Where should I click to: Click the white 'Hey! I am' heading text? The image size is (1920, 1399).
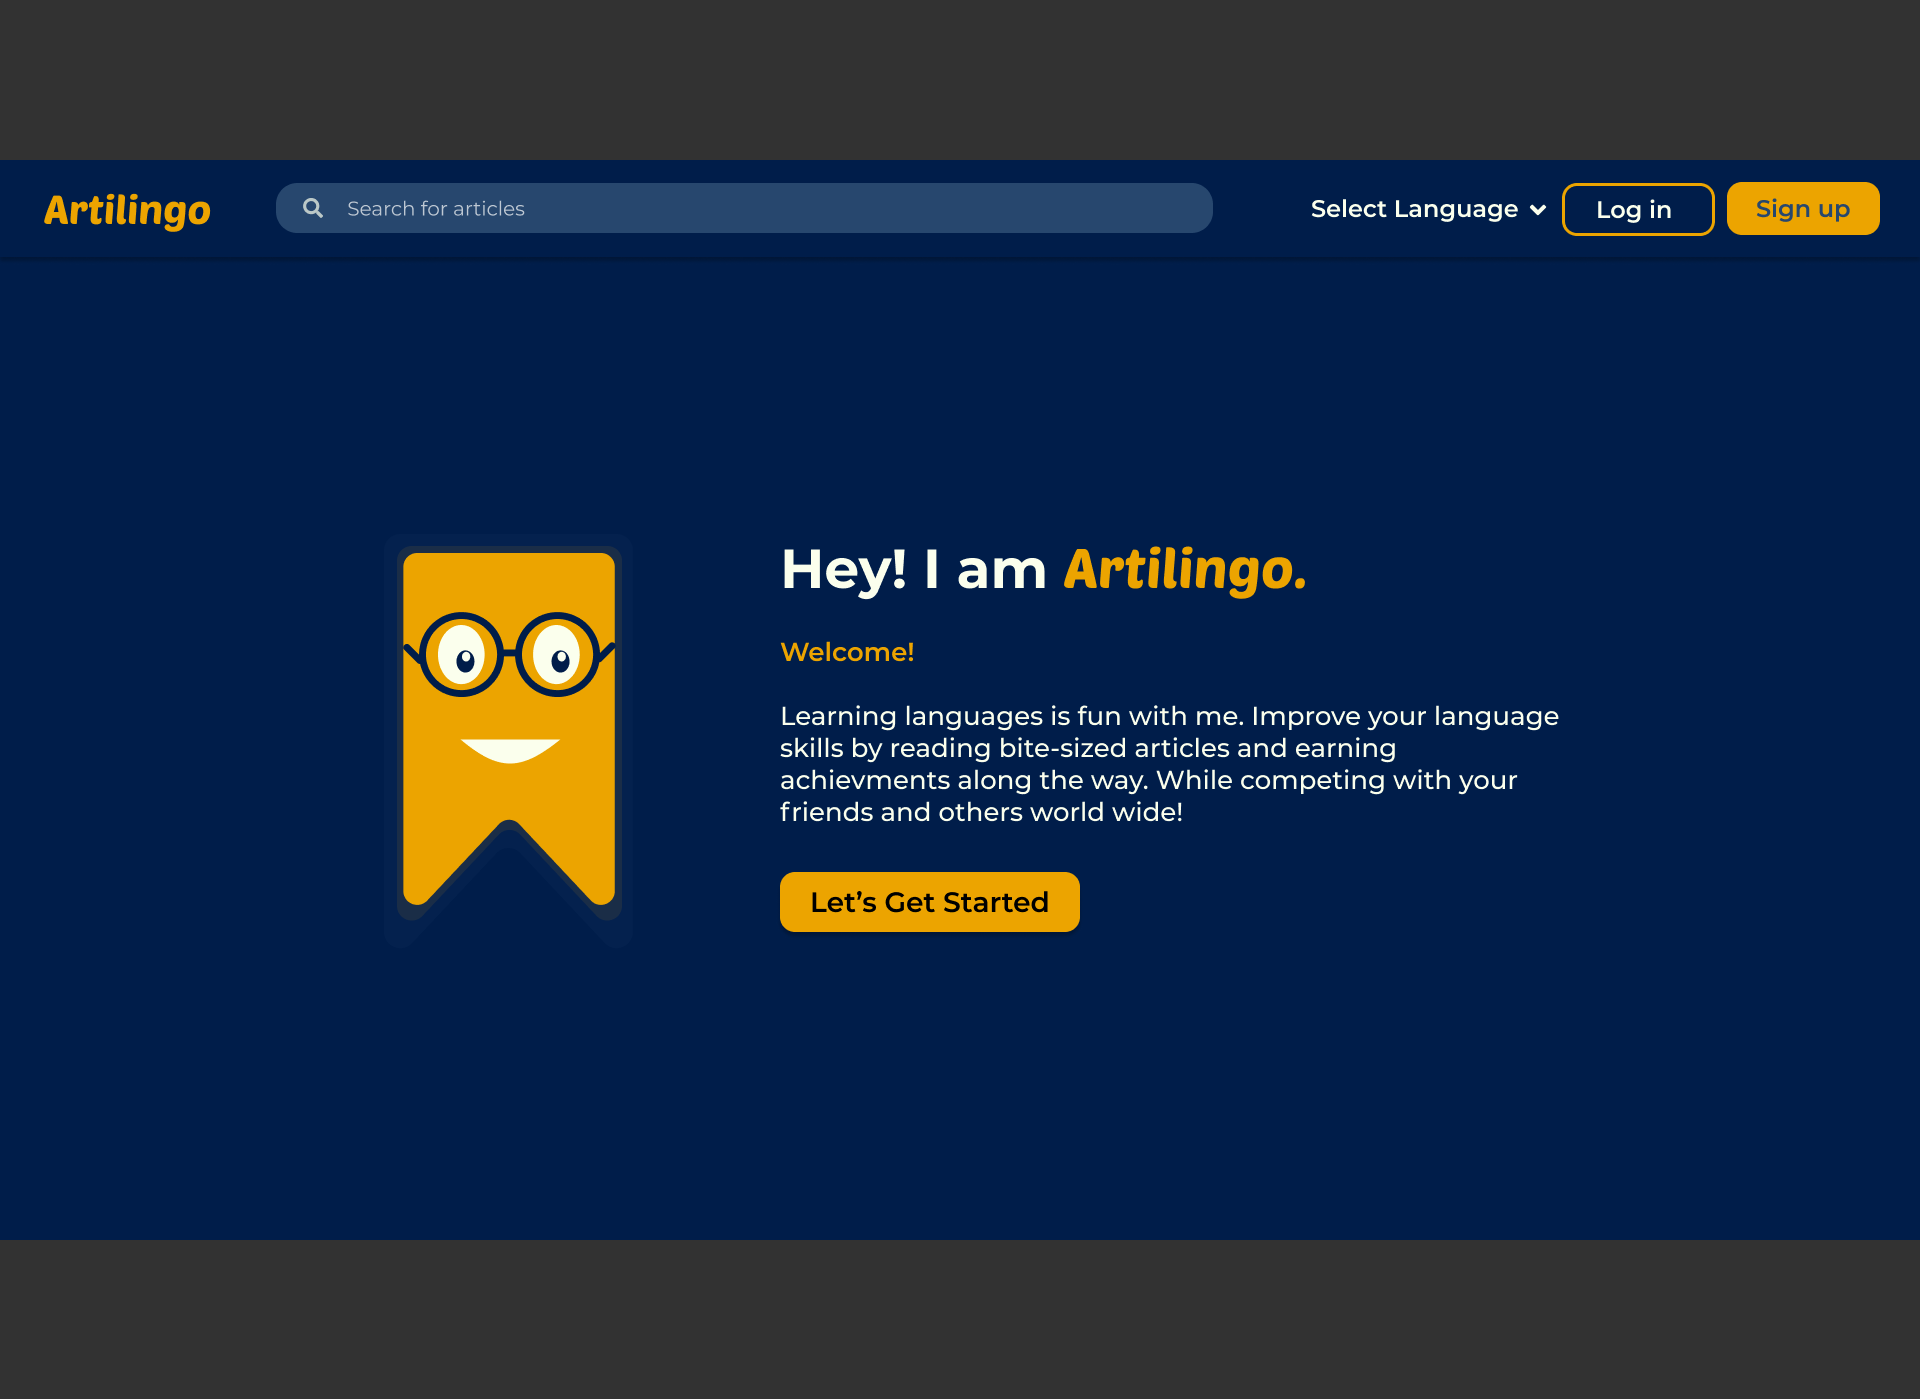(x=912, y=570)
